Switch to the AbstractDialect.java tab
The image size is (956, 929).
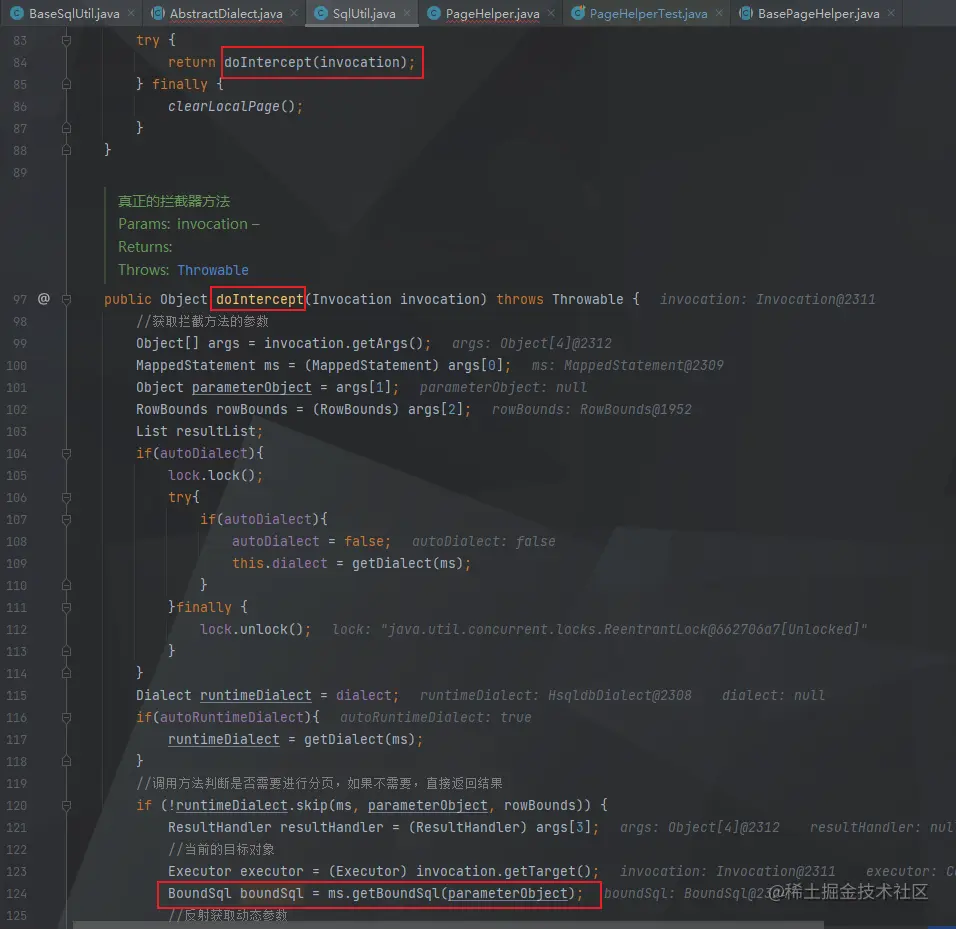point(226,13)
